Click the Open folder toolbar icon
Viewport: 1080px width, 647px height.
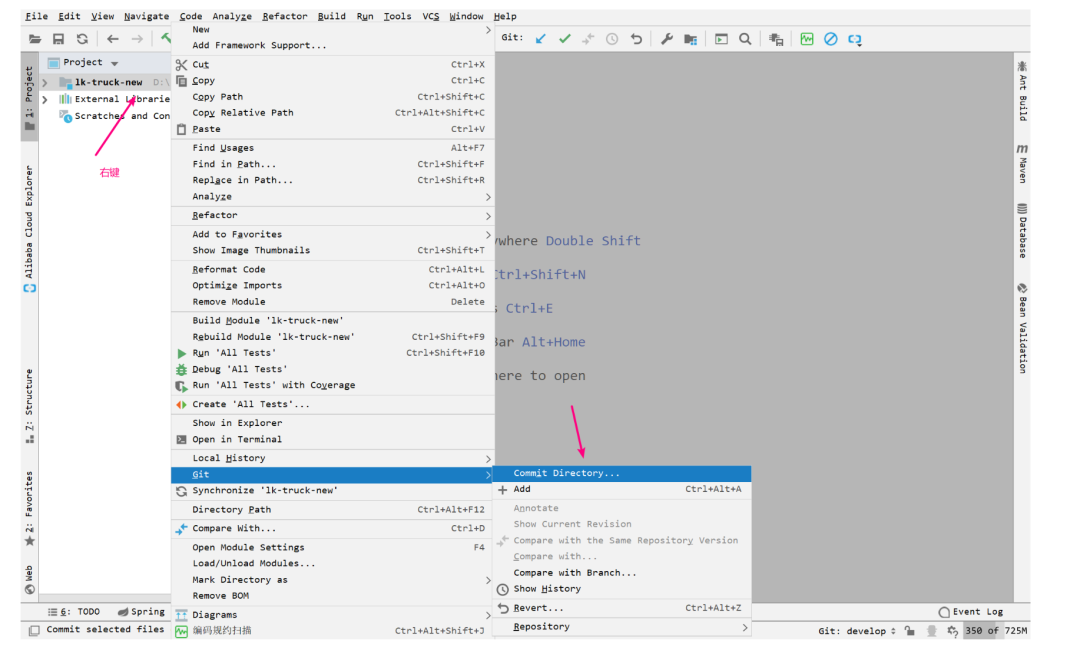(34, 39)
